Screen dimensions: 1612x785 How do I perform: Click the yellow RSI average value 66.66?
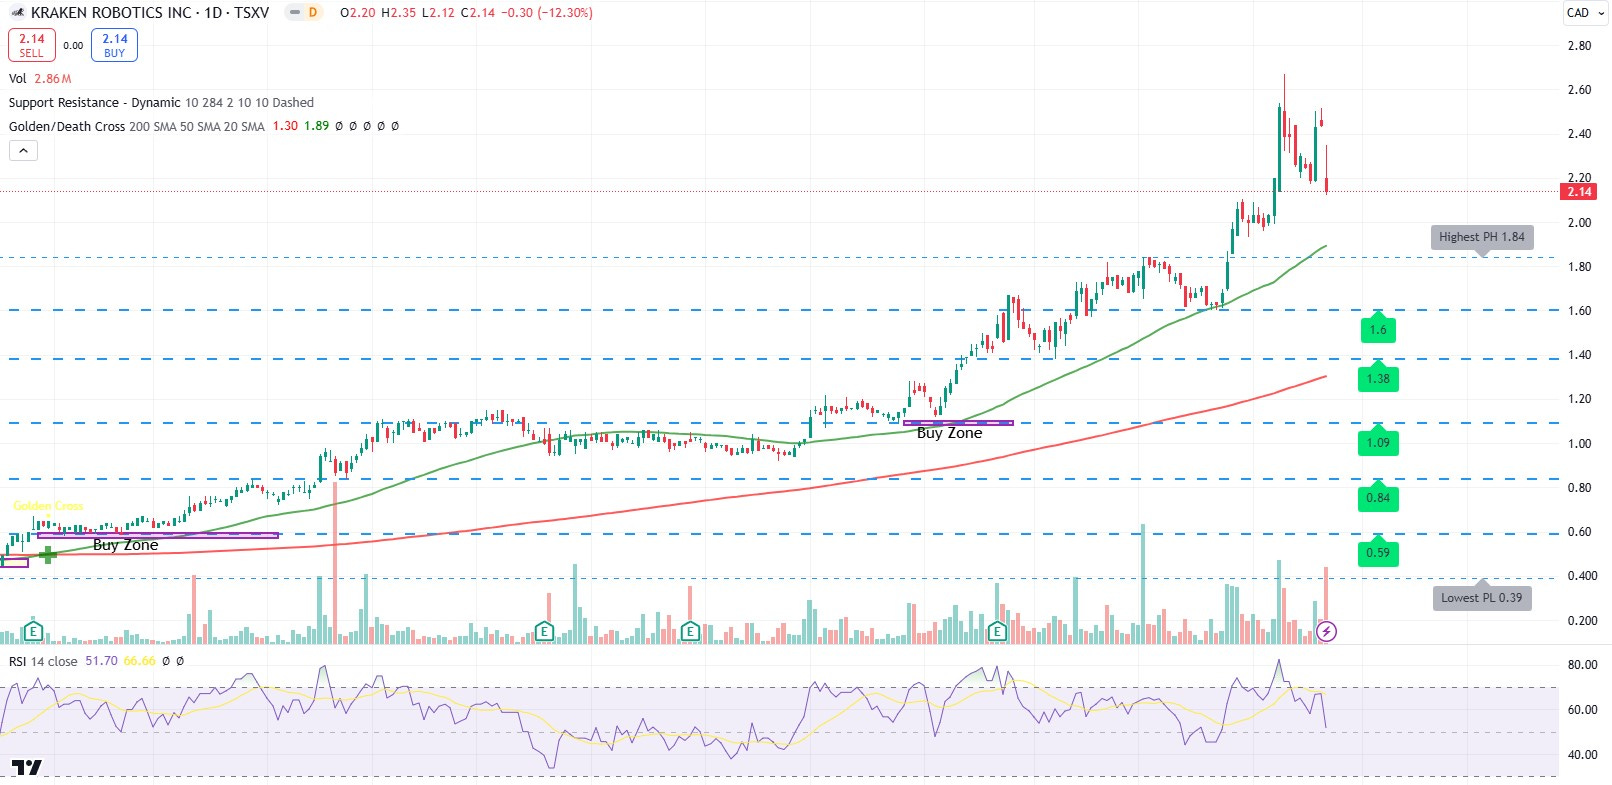[x=140, y=661]
